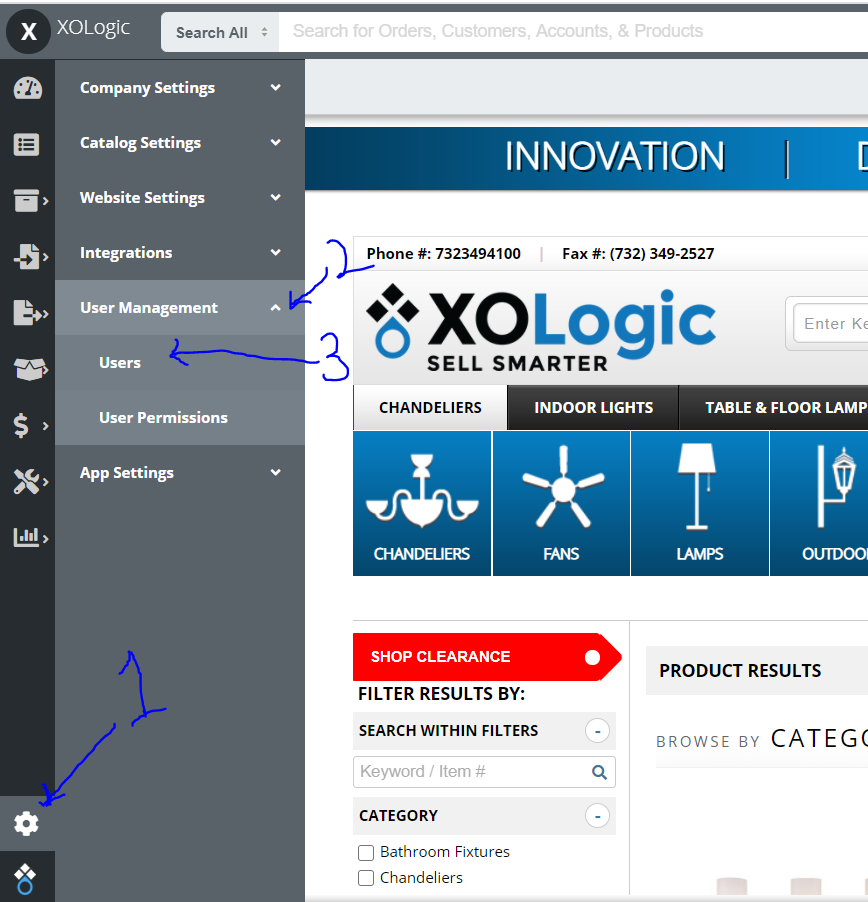
Task: Expand the Company Settings menu
Action: [x=147, y=88]
